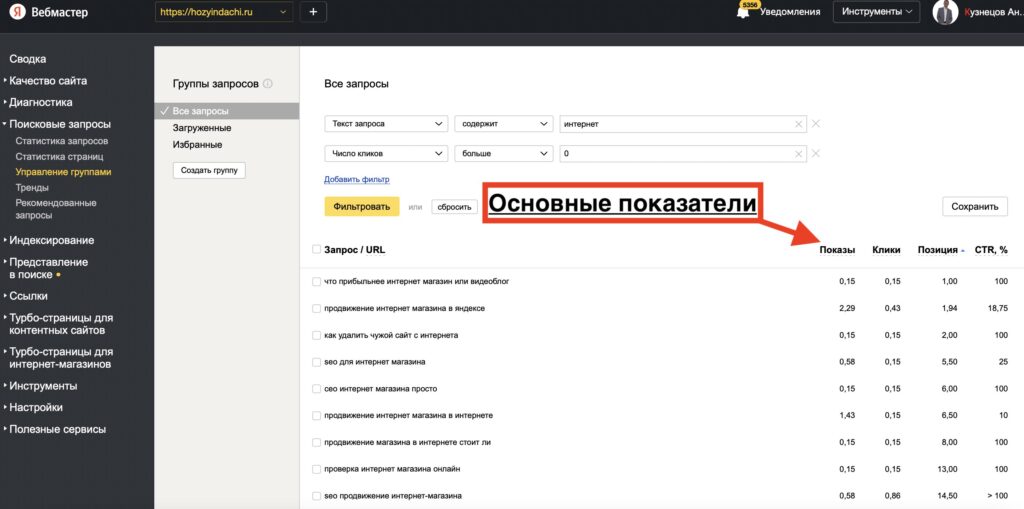Sort by Позиция column arrow

963,250
